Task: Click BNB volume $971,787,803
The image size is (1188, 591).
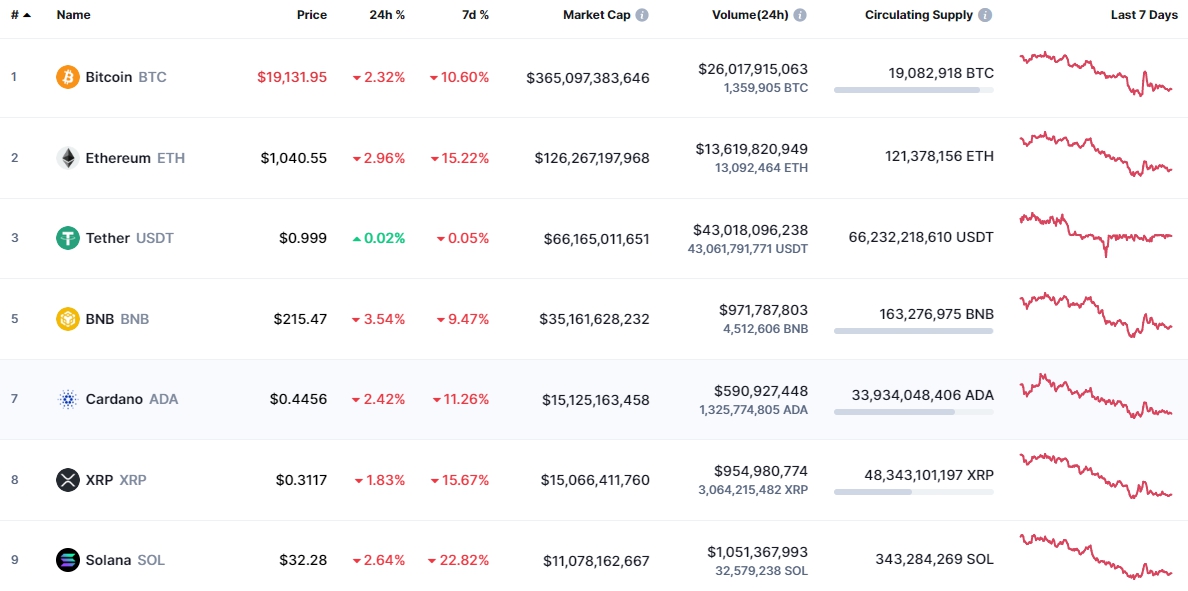Action: [764, 310]
